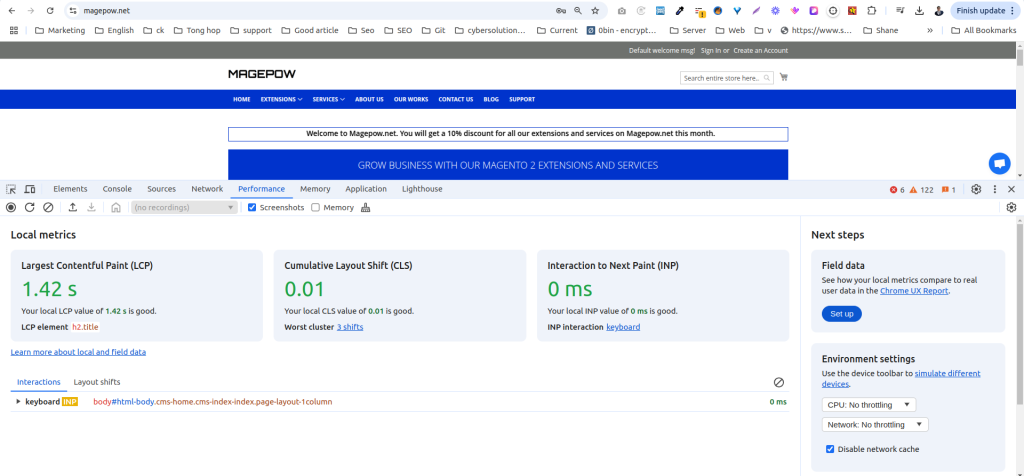1024x476 pixels.
Task: Reload the browser page
Action: tap(50, 10)
